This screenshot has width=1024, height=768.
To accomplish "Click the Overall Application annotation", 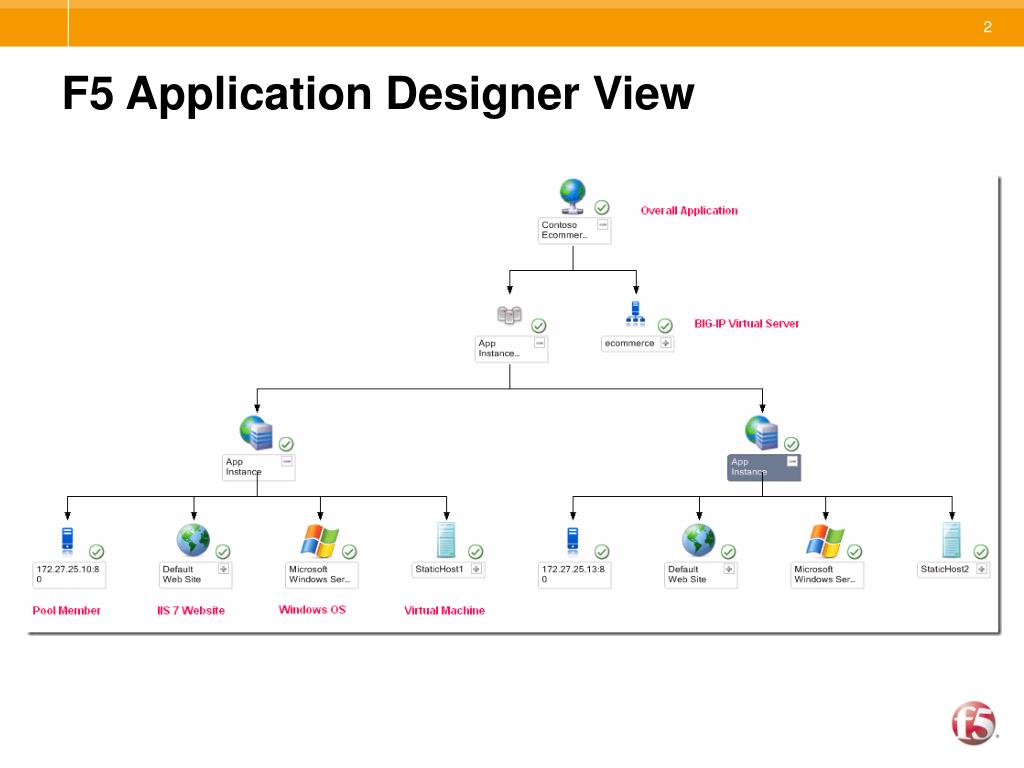I will point(689,210).
